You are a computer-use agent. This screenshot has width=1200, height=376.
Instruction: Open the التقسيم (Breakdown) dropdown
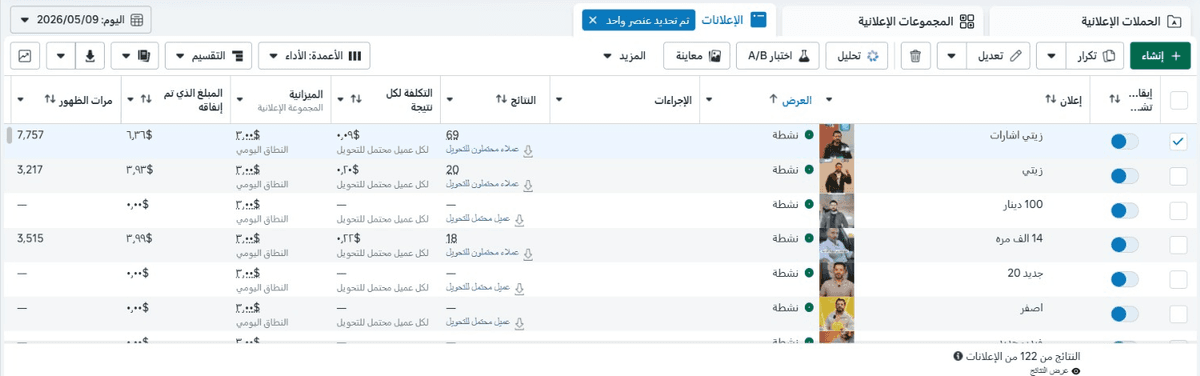208,56
